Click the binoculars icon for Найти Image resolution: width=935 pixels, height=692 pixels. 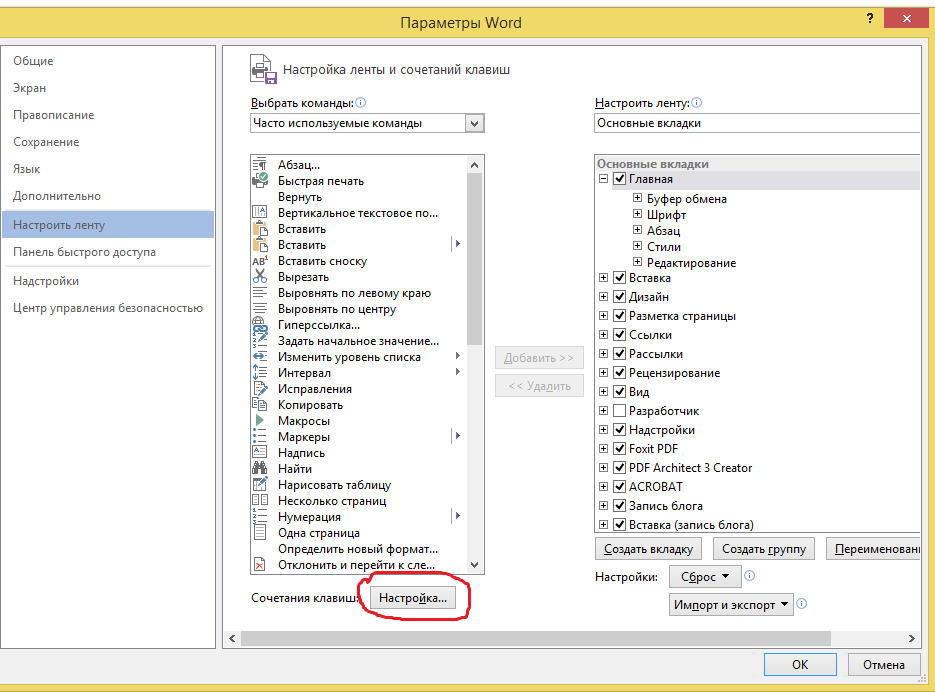260,469
